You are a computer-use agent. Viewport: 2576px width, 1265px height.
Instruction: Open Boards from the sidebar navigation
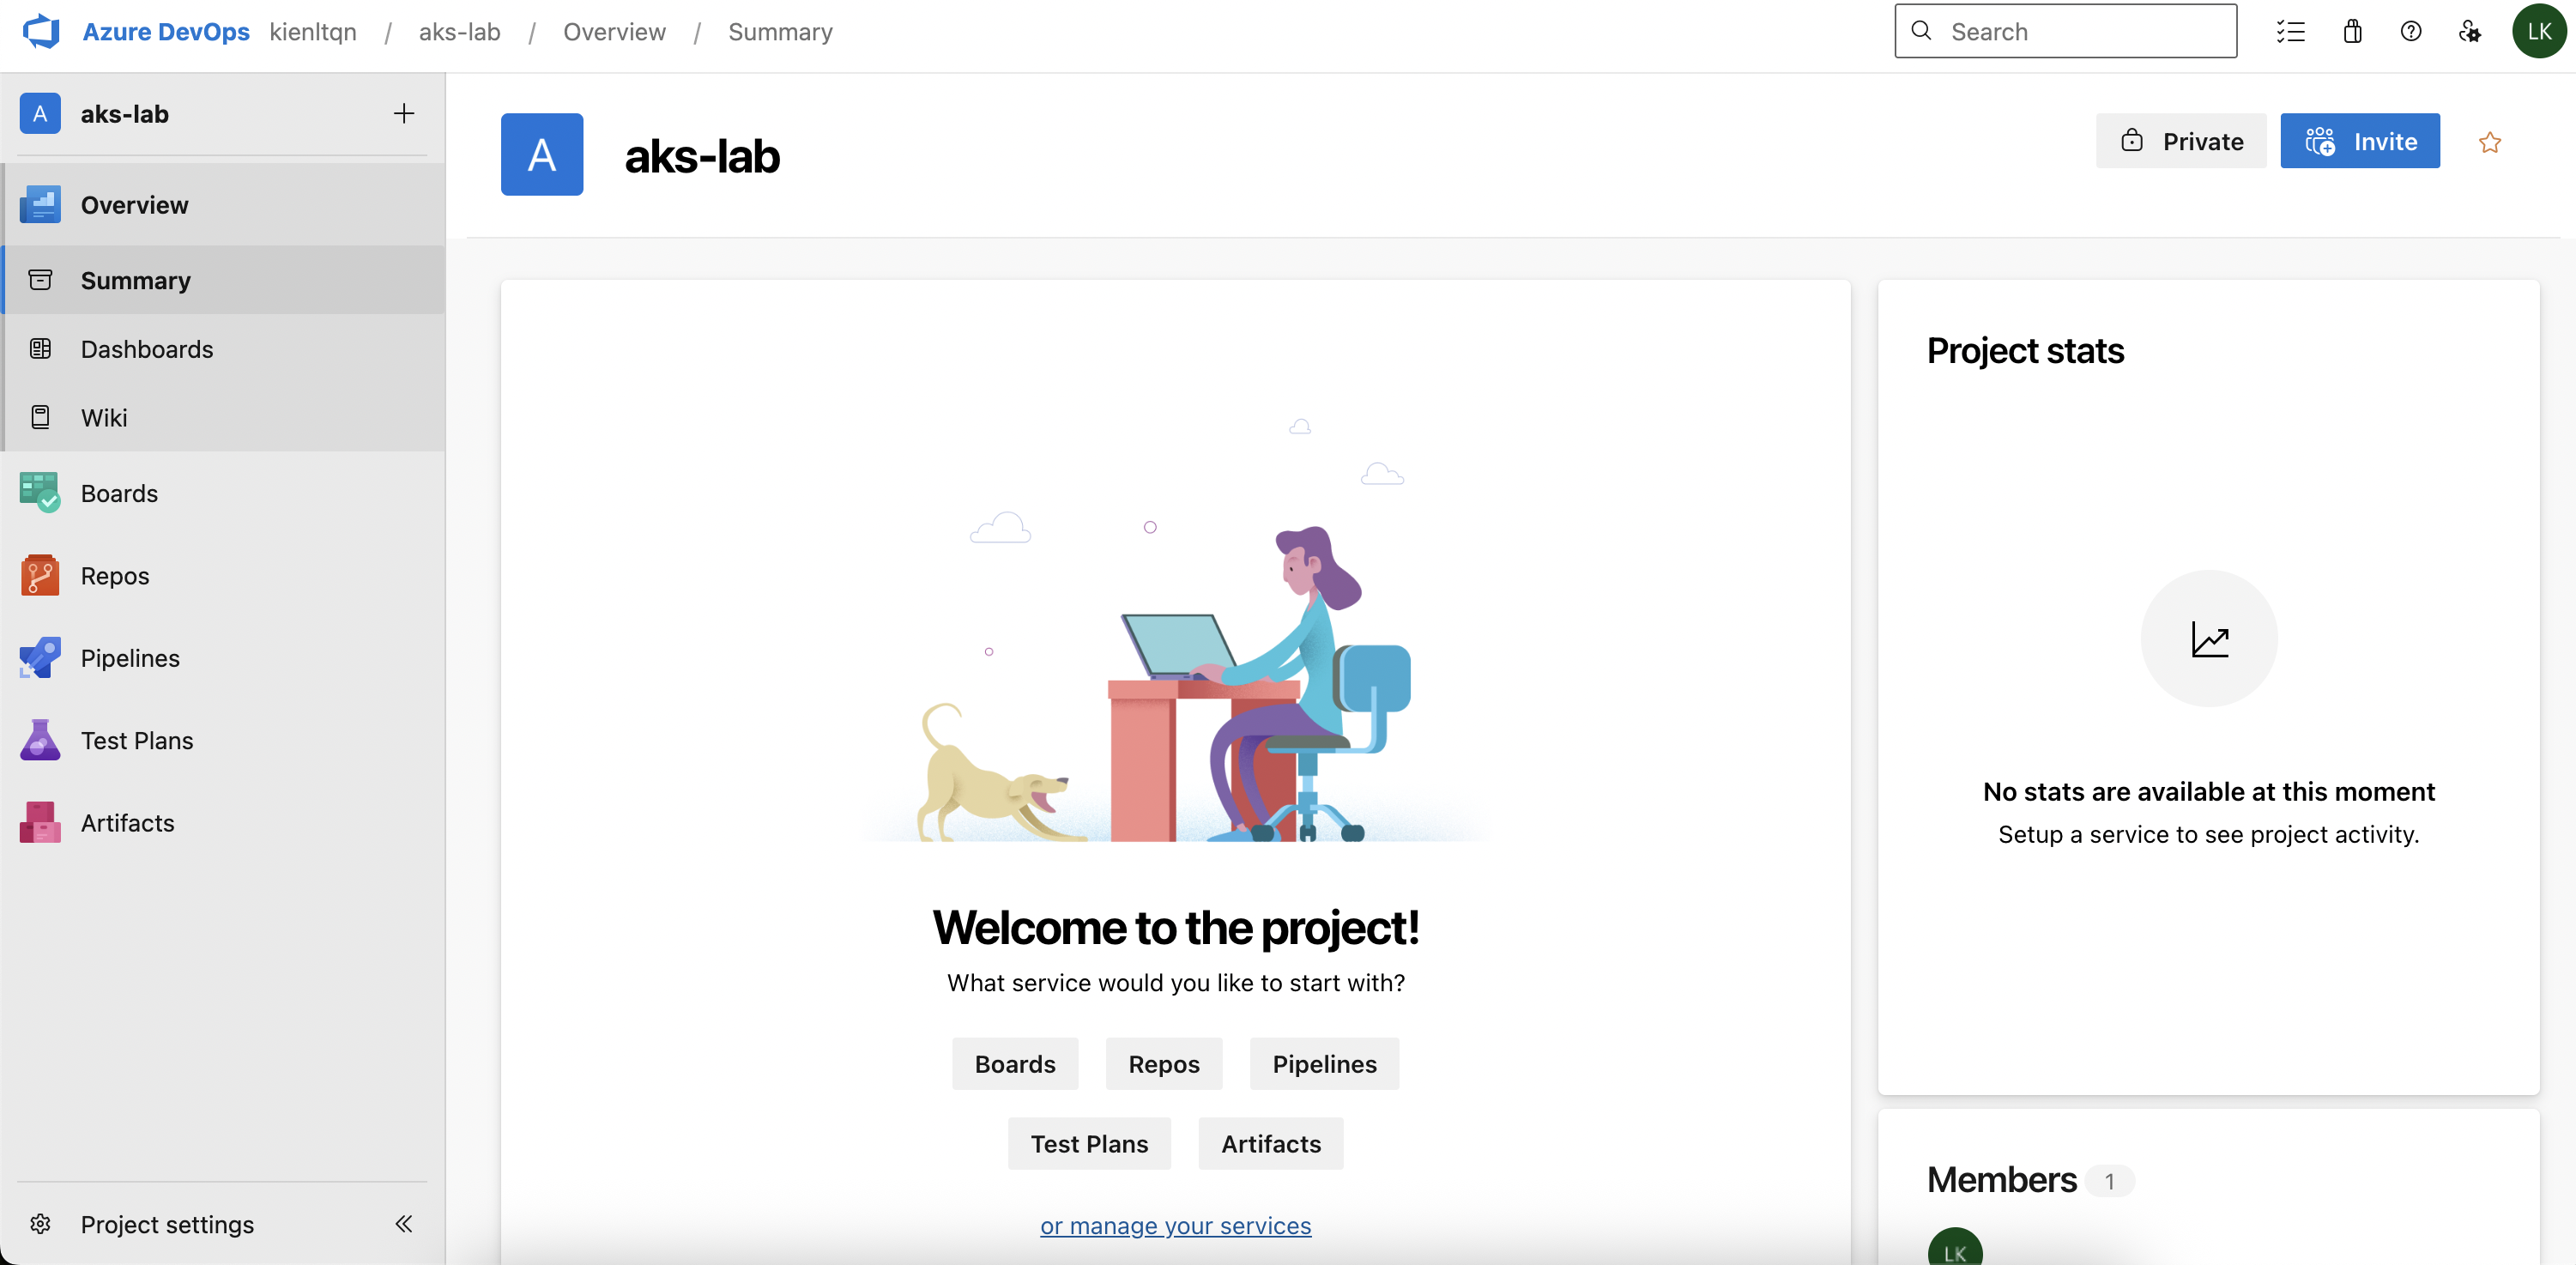tap(224, 493)
